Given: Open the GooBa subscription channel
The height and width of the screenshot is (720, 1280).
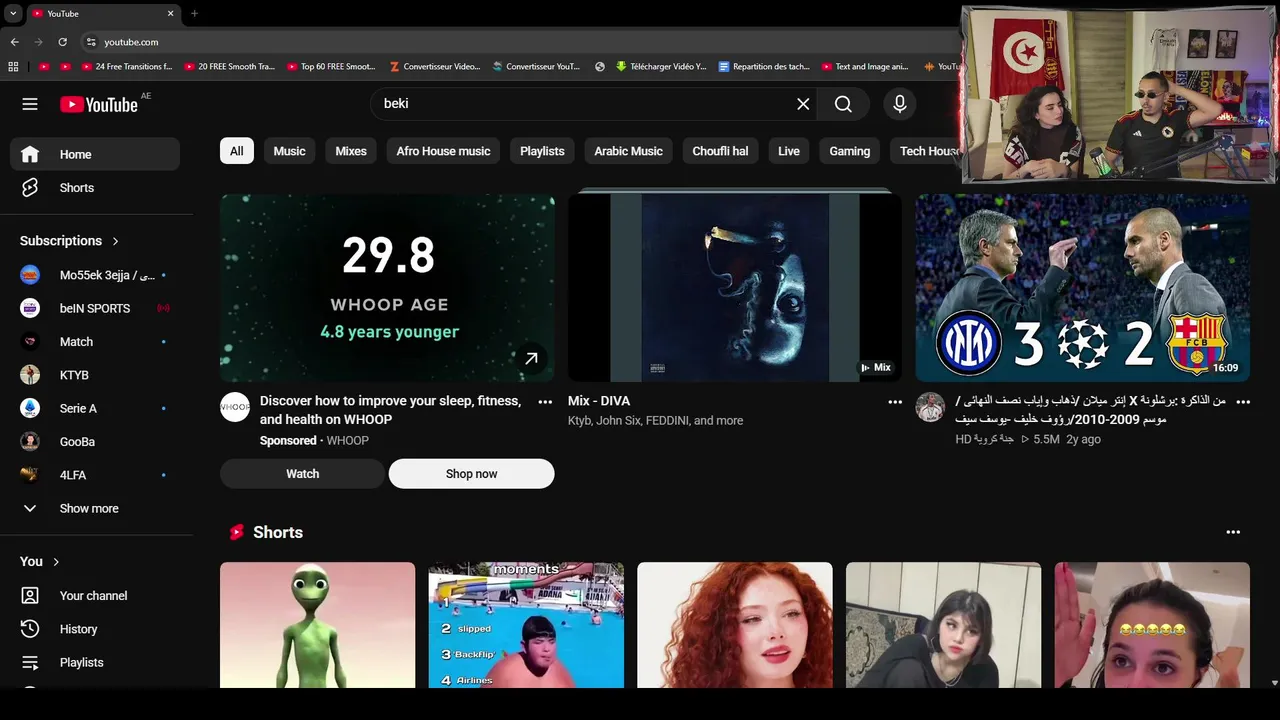Looking at the screenshot, I should 95,442.
